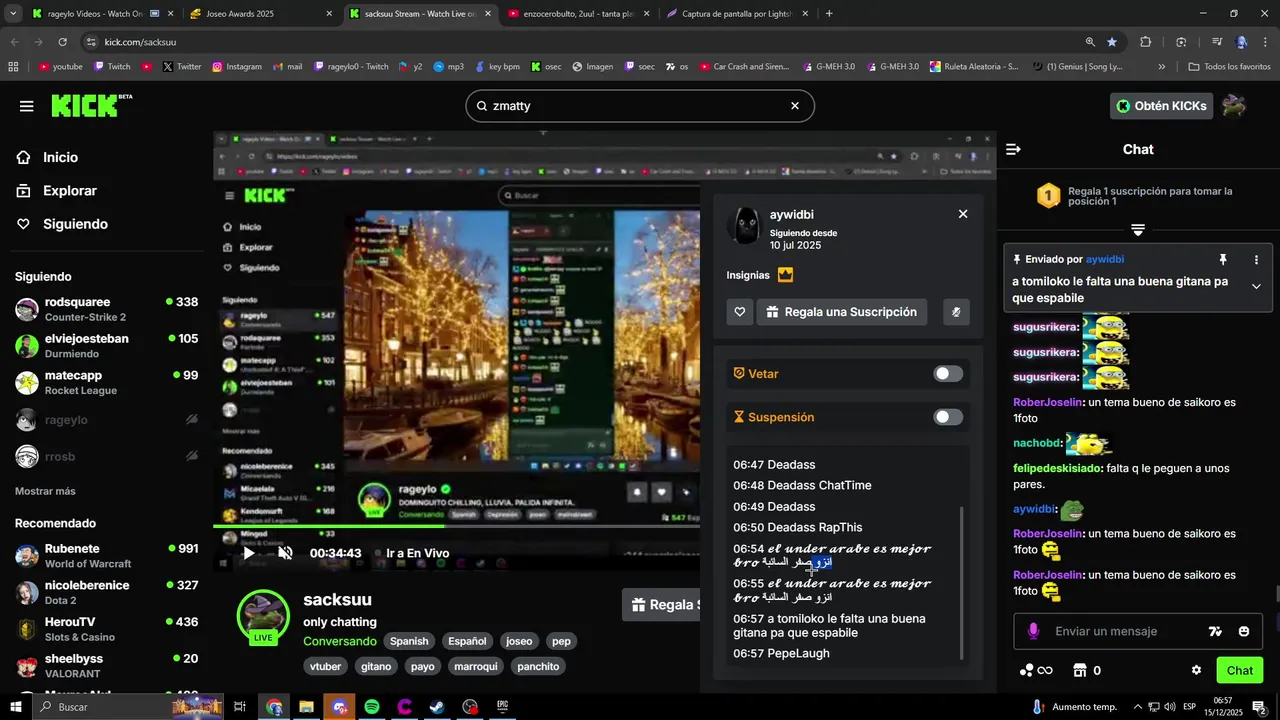The width and height of the screenshot is (1280, 720).
Task: Send message with the green Chat button
Action: coord(1240,670)
